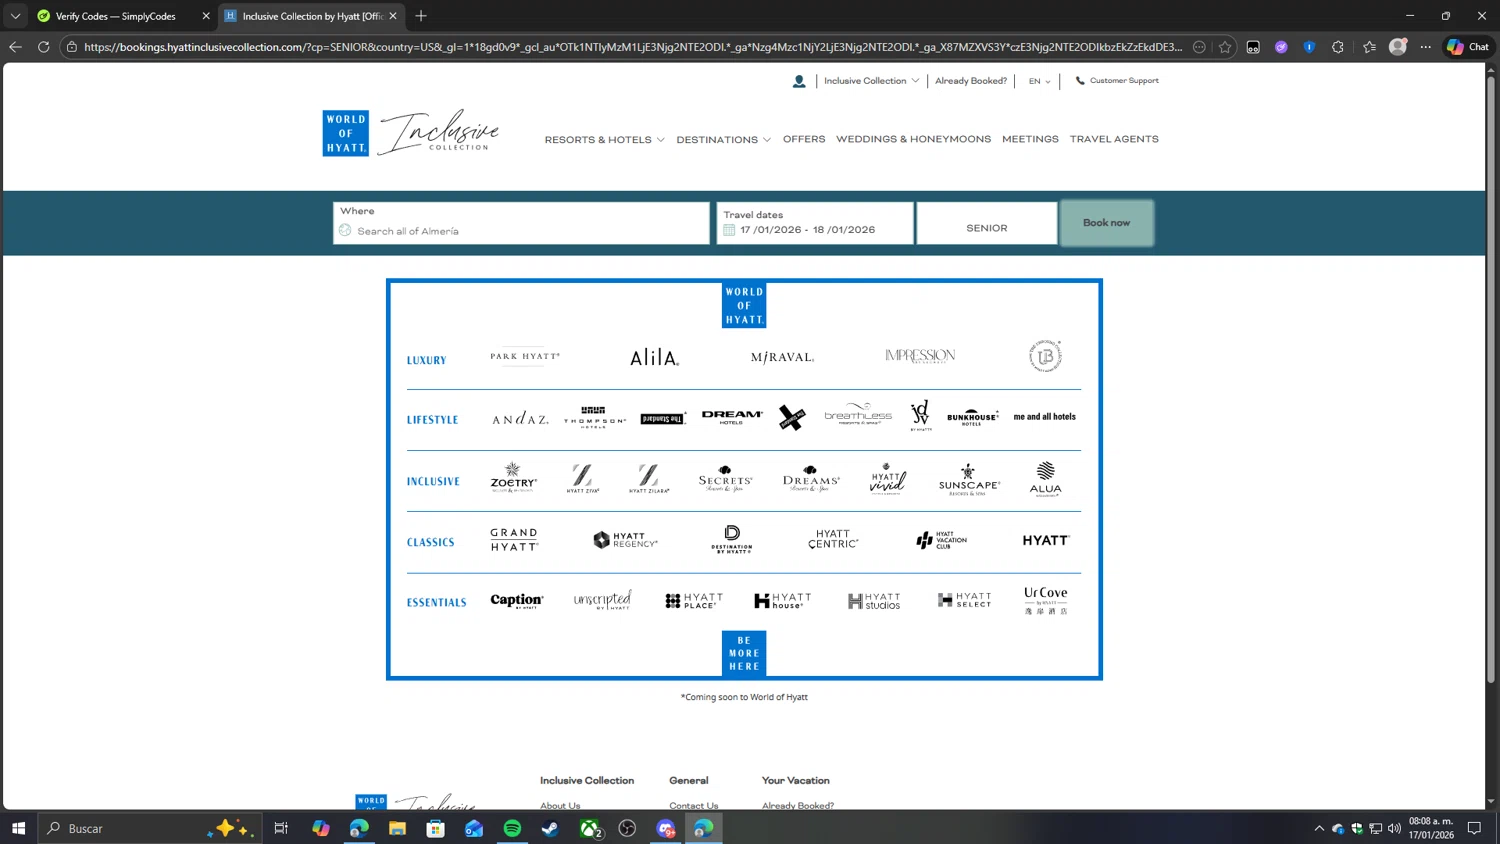Click About Us in the footer
The width and height of the screenshot is (1500, 844).
click(x=560, y=805)
